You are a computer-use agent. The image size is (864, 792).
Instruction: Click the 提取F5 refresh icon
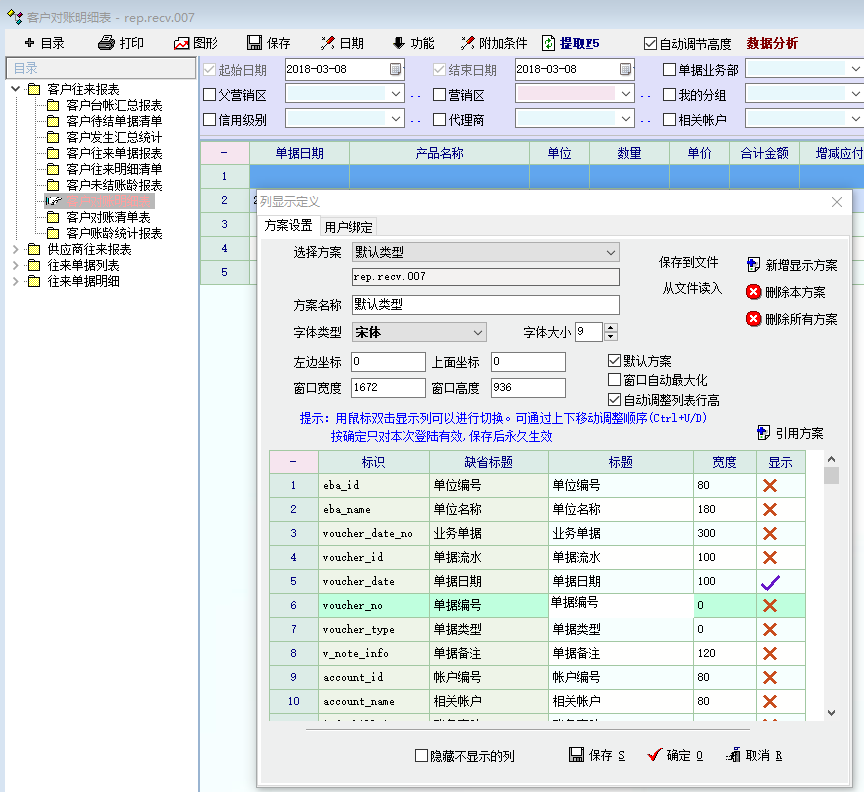548,43
